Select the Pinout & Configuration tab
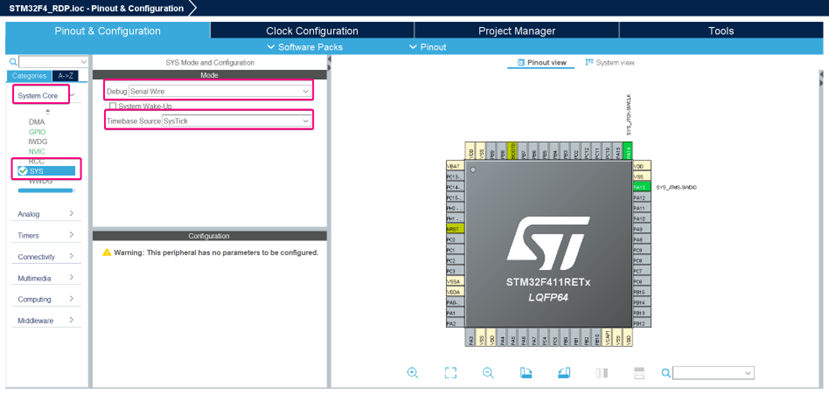The width and height of the screenshot is (829, 394). click(107, 31)
